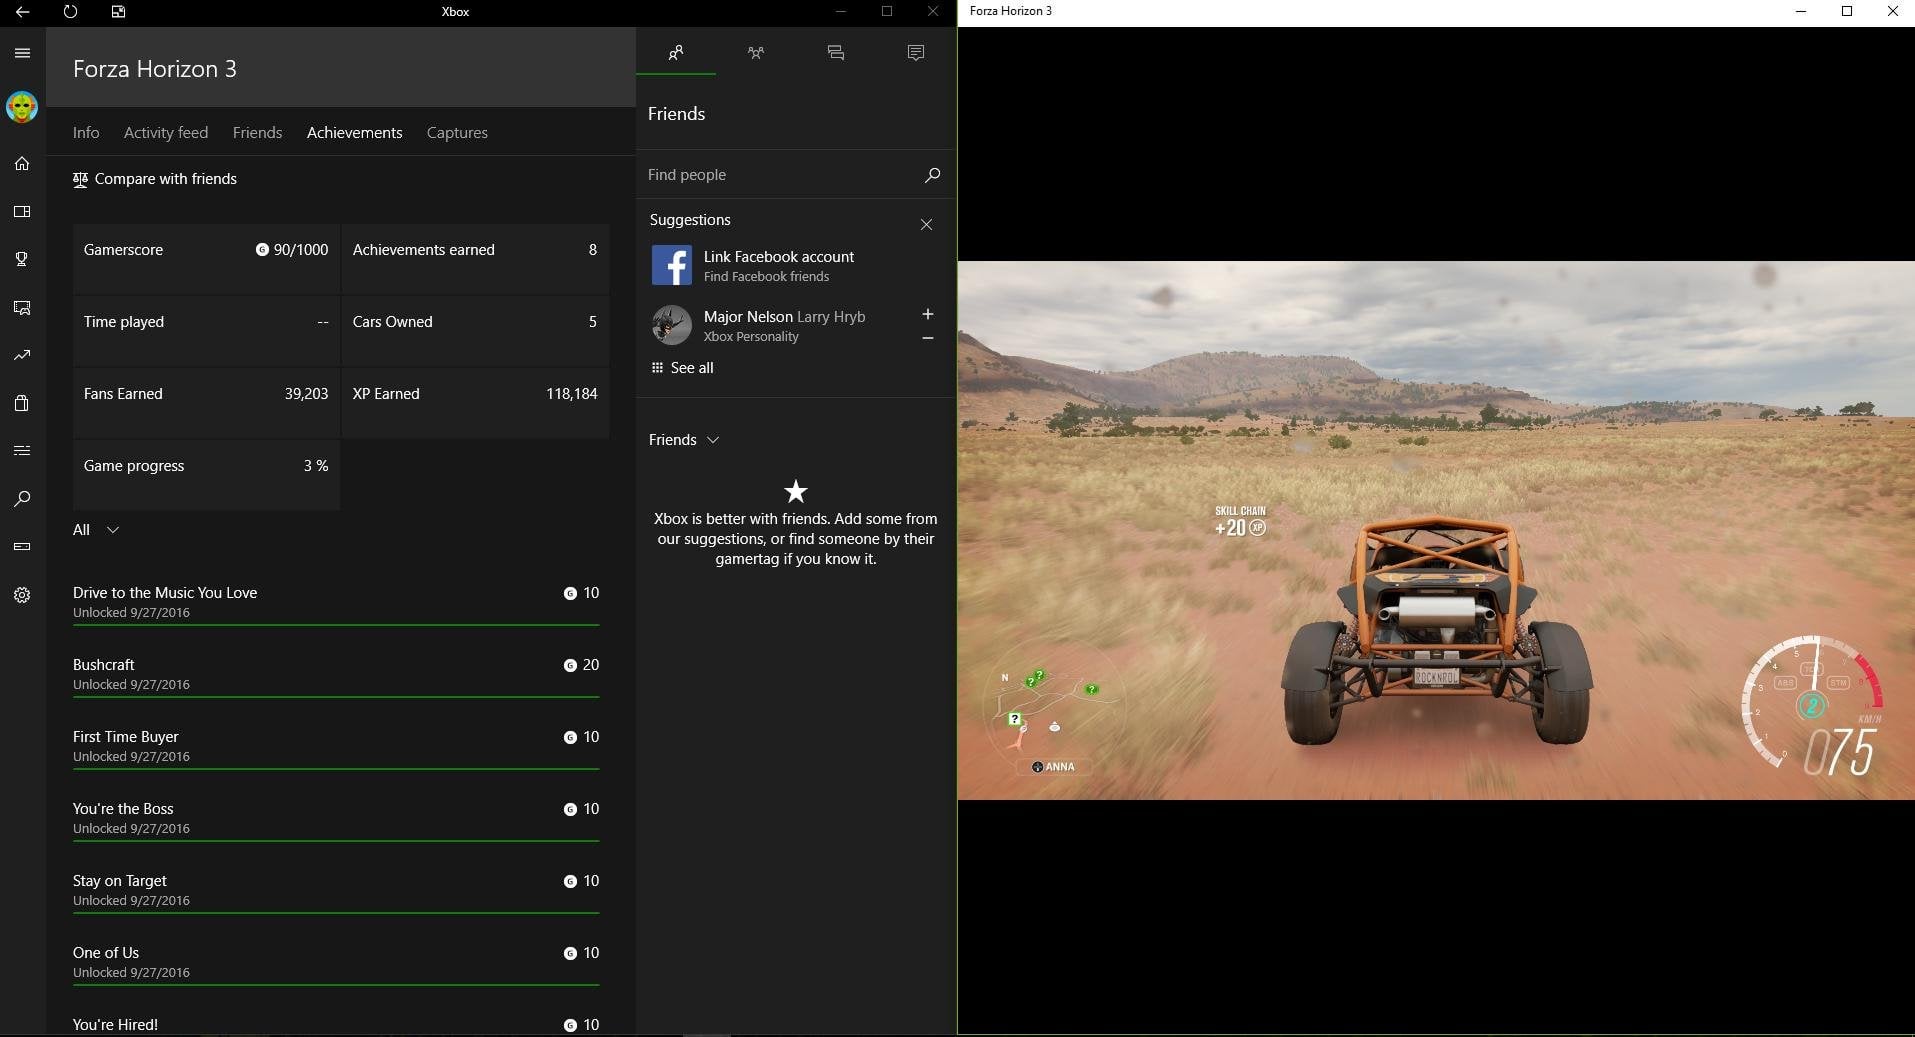Screen dimensions: 1915x1037
Task: Click the window icon next to refresh
Action: coord(118,12)
